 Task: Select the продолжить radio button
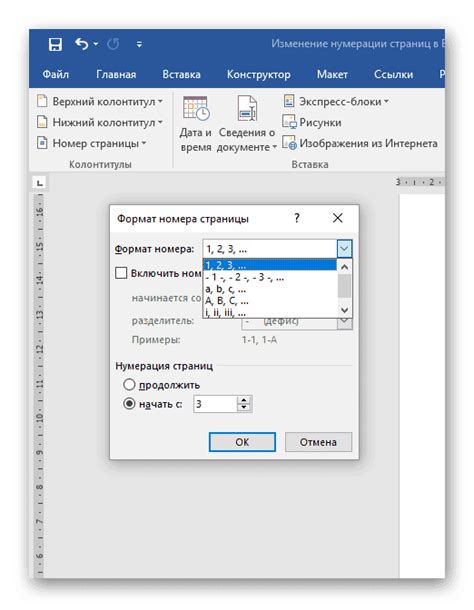pos(129,385)
